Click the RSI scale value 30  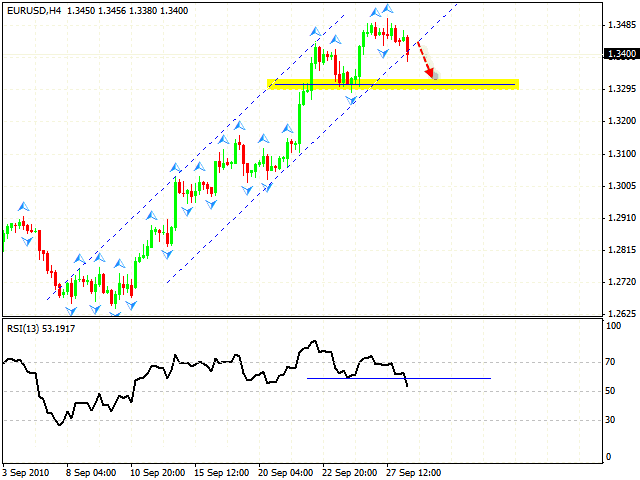[x=610, y=420]
